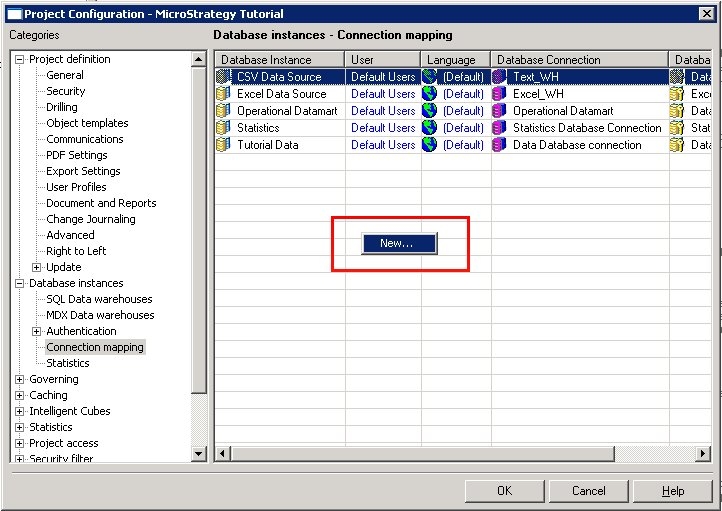Click the globe icon in Statistics row

tap(430, 128)
